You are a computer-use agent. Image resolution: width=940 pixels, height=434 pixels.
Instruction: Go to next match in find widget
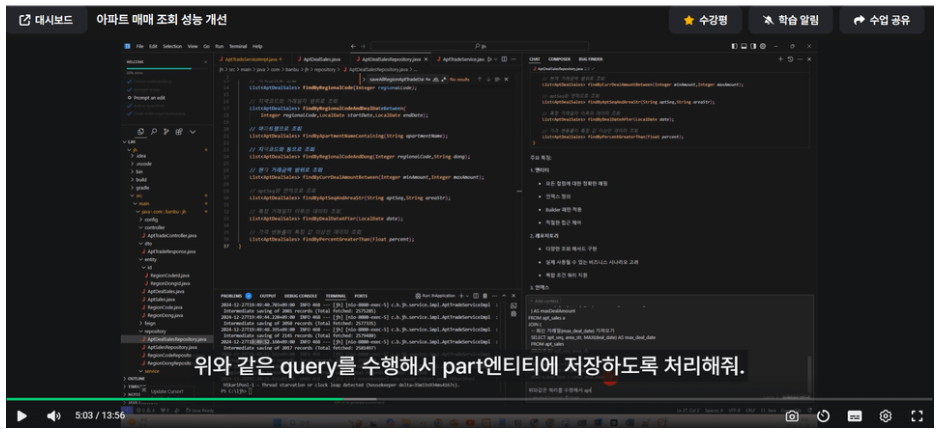tap(488, 79)
